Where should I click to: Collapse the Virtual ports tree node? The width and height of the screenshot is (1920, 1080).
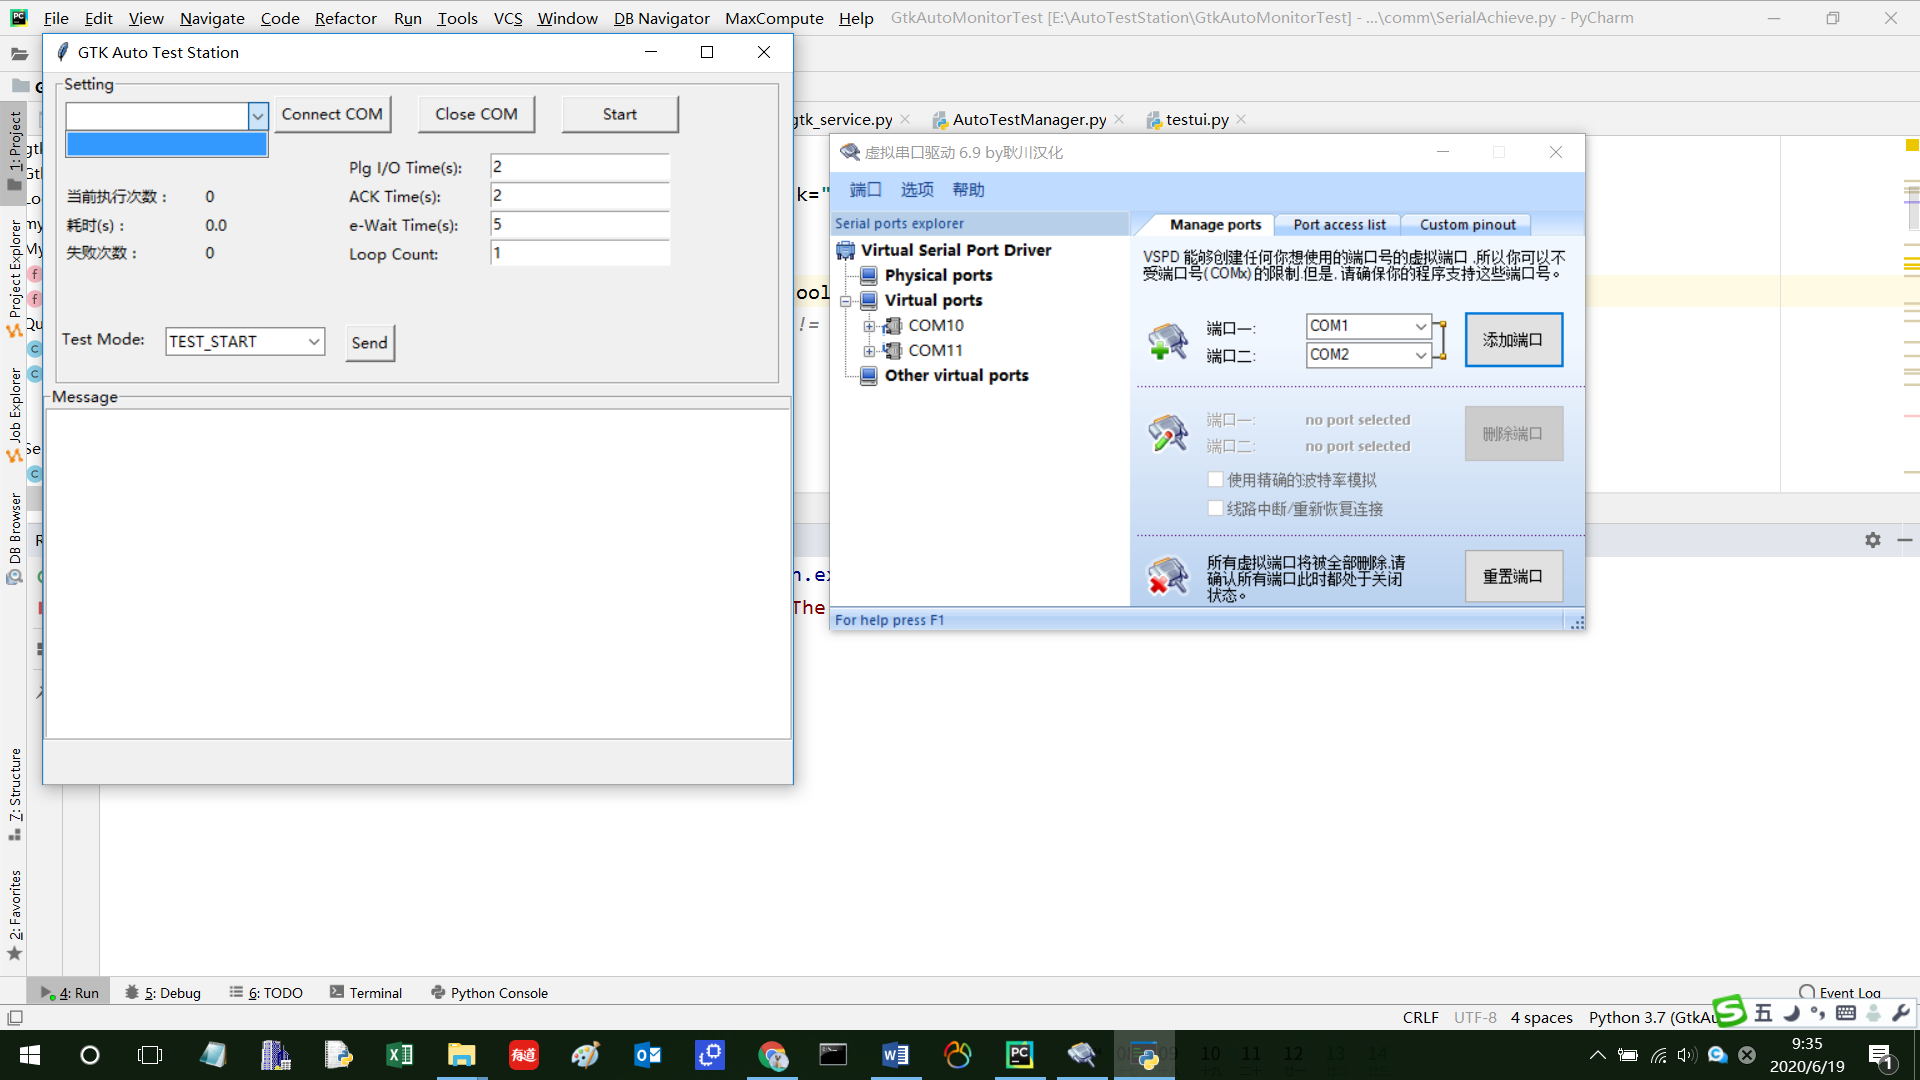(846, 301)
